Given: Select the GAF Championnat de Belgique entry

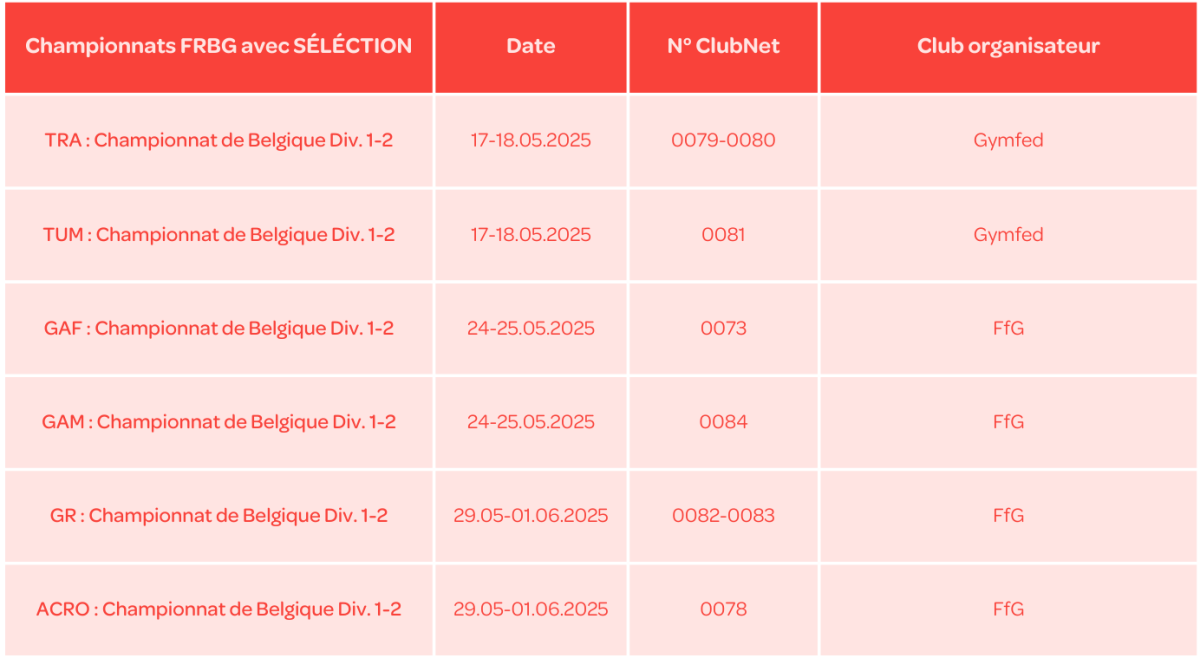Looking at the screenshot, I should click(219, 328).
